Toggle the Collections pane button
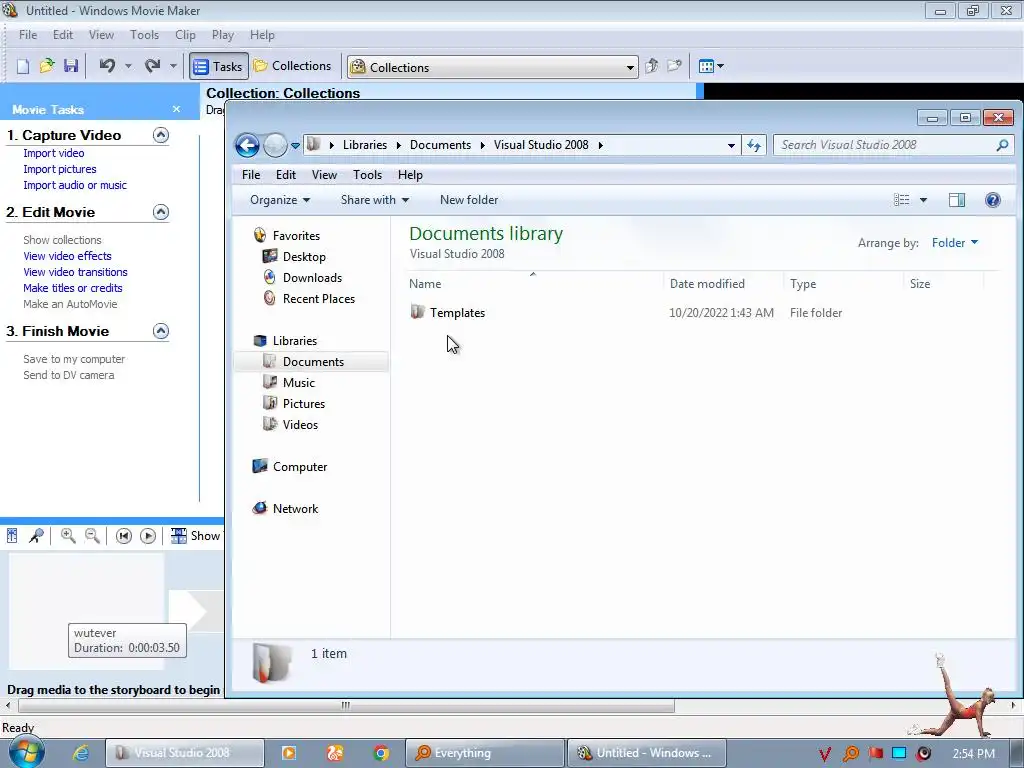The height and width of the screenshot is (768, 1024). pyautogui.click(x=293, y=66)
